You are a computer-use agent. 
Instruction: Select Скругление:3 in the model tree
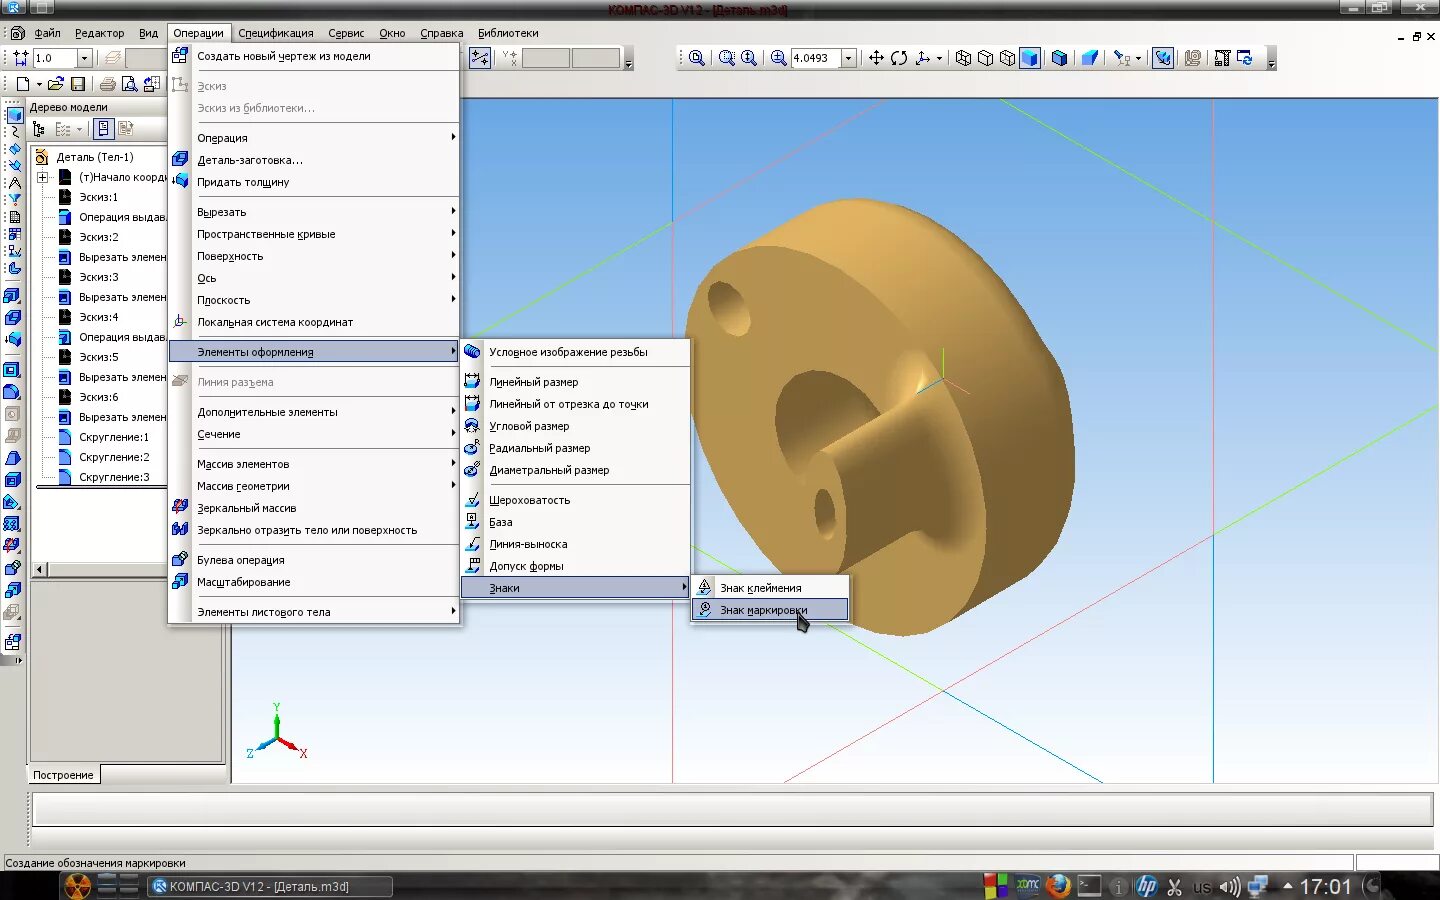click(x=114, y=477)
